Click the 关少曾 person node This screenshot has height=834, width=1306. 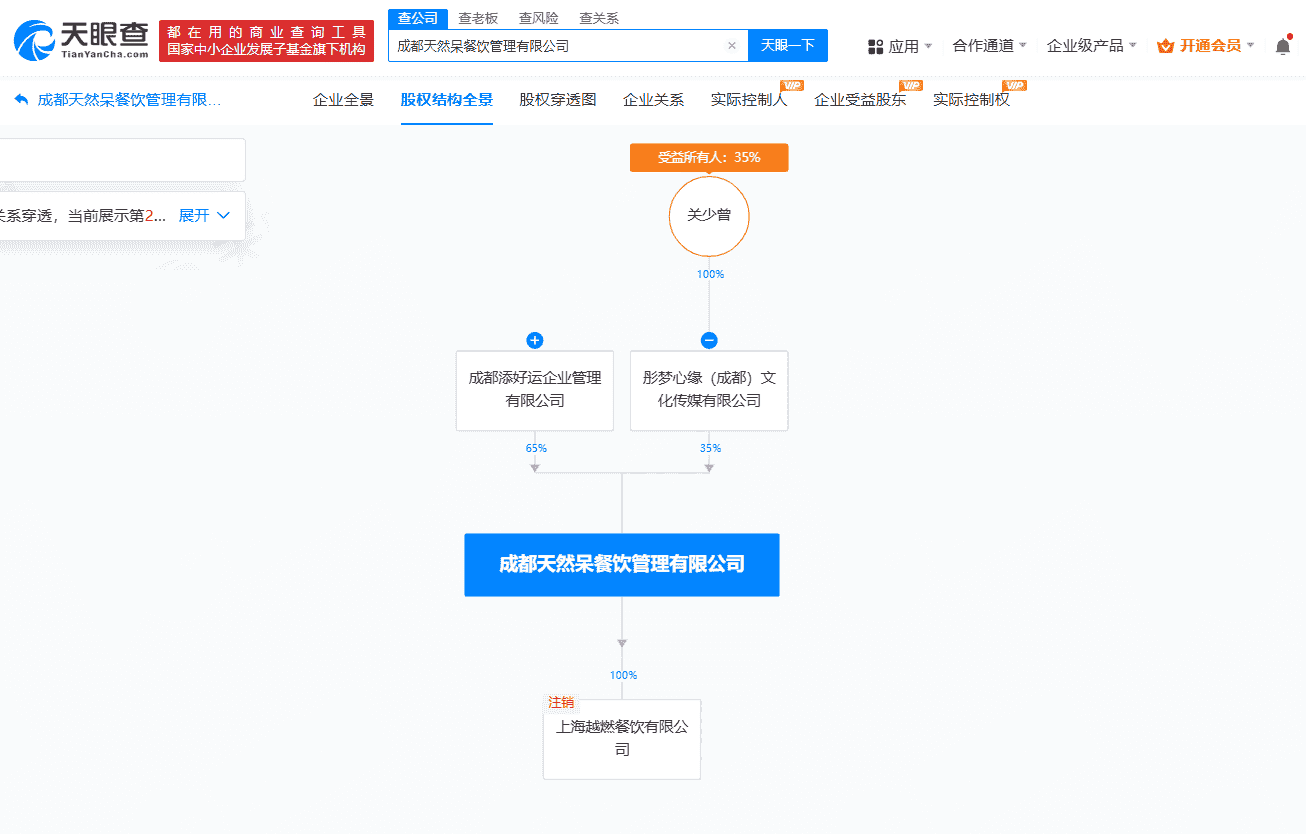pyautogui.click(x=709, y=216)
